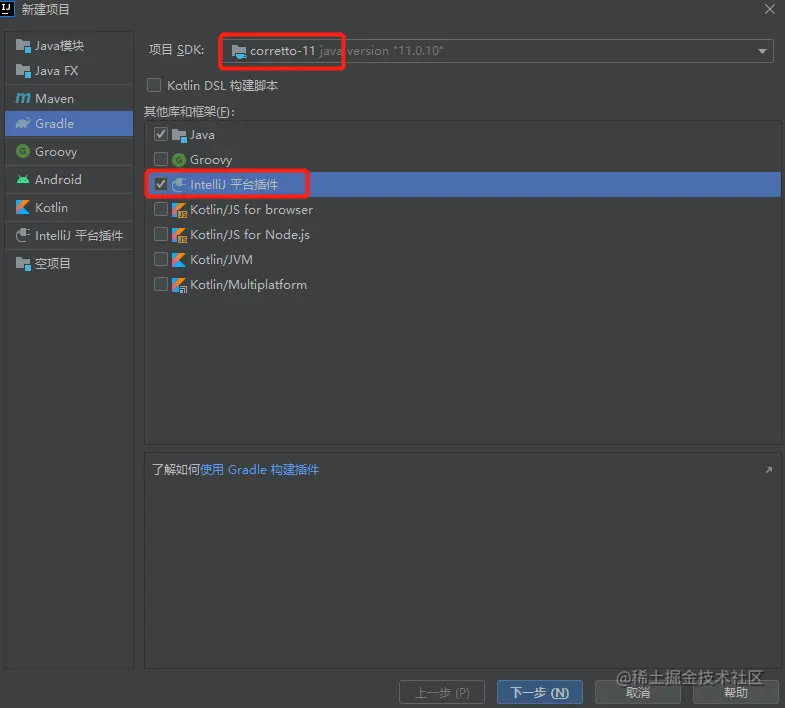Image resolution: width=785 pixels, height=708 pixels.
Task: Click the Java label in frameworks list
Action: pos(202,135)
